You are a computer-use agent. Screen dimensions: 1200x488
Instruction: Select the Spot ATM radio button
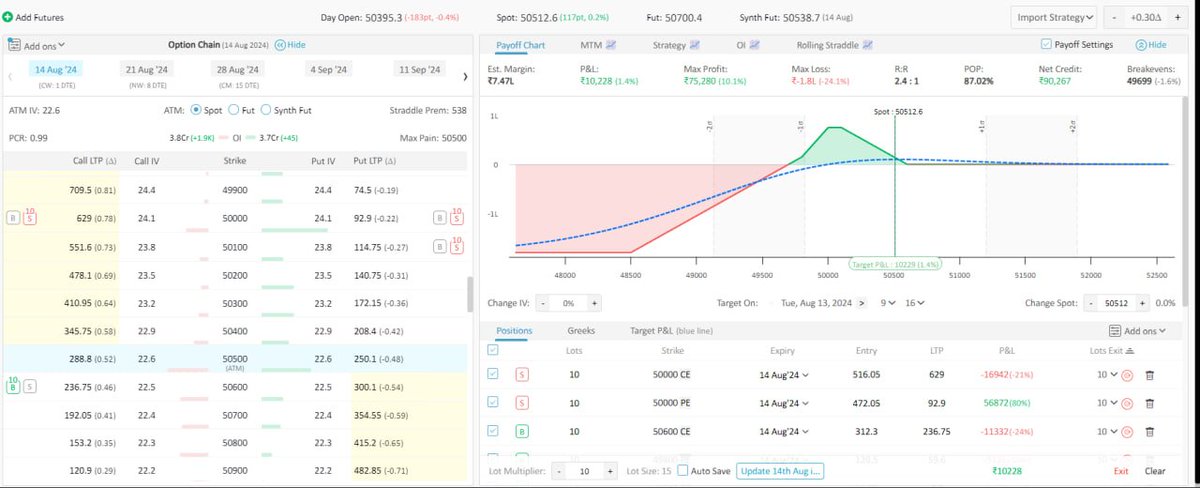point(195,110)
